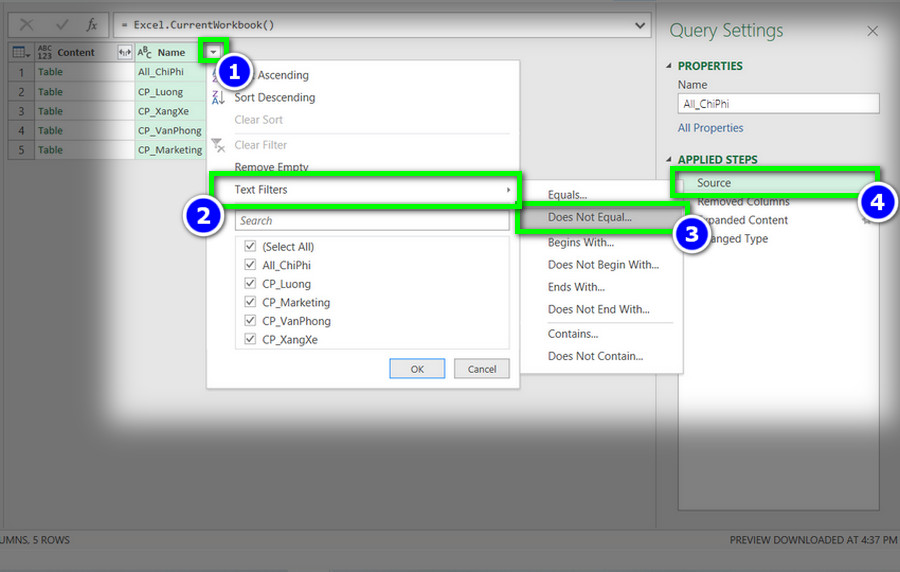Click the Search field in filter menu
This screenshot has width=900, height=572.
pos(372,221)
